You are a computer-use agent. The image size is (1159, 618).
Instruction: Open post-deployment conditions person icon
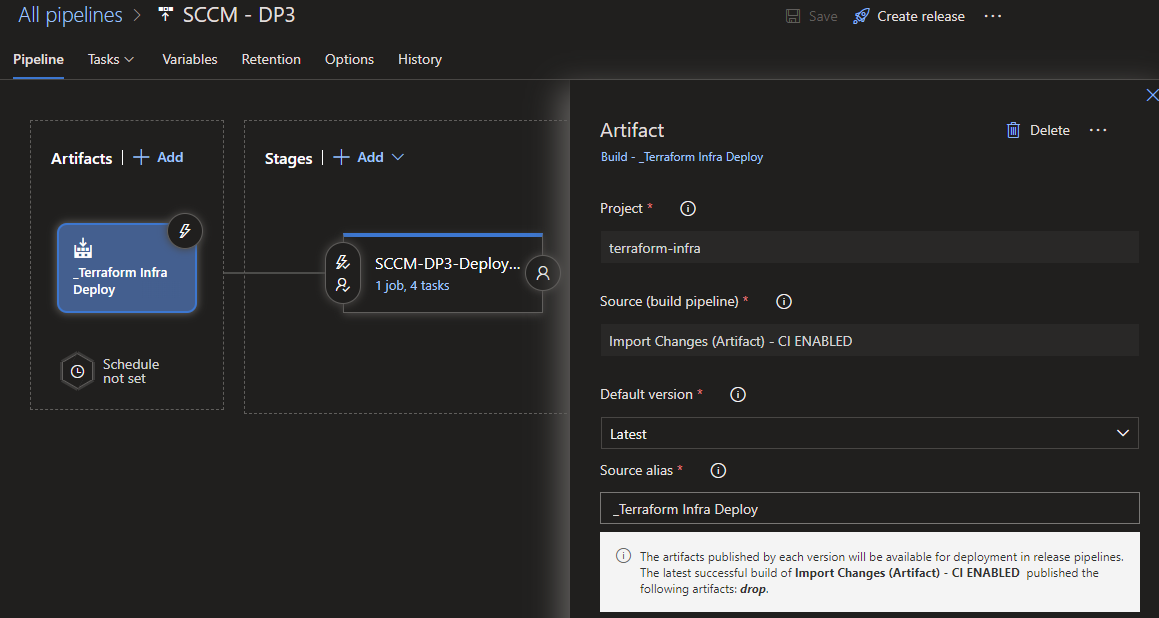pyautogui.click(x=543, y=274)
